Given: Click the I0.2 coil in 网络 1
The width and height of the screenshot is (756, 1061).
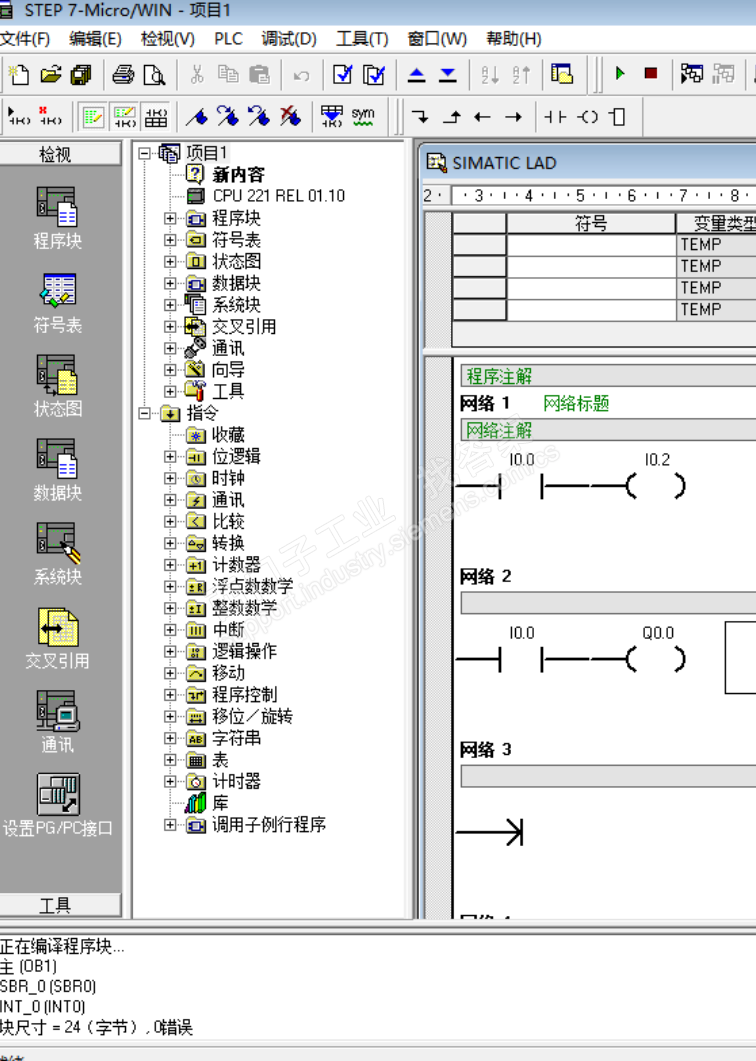Looking at the screenshot, I should pyautogui.click(x=657, y=485).
